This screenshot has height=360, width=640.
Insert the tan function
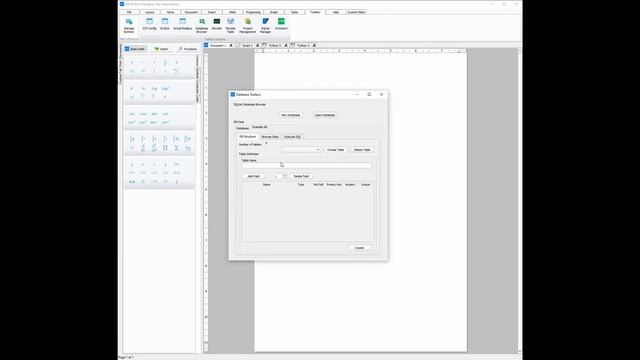[x=154, y=114]
